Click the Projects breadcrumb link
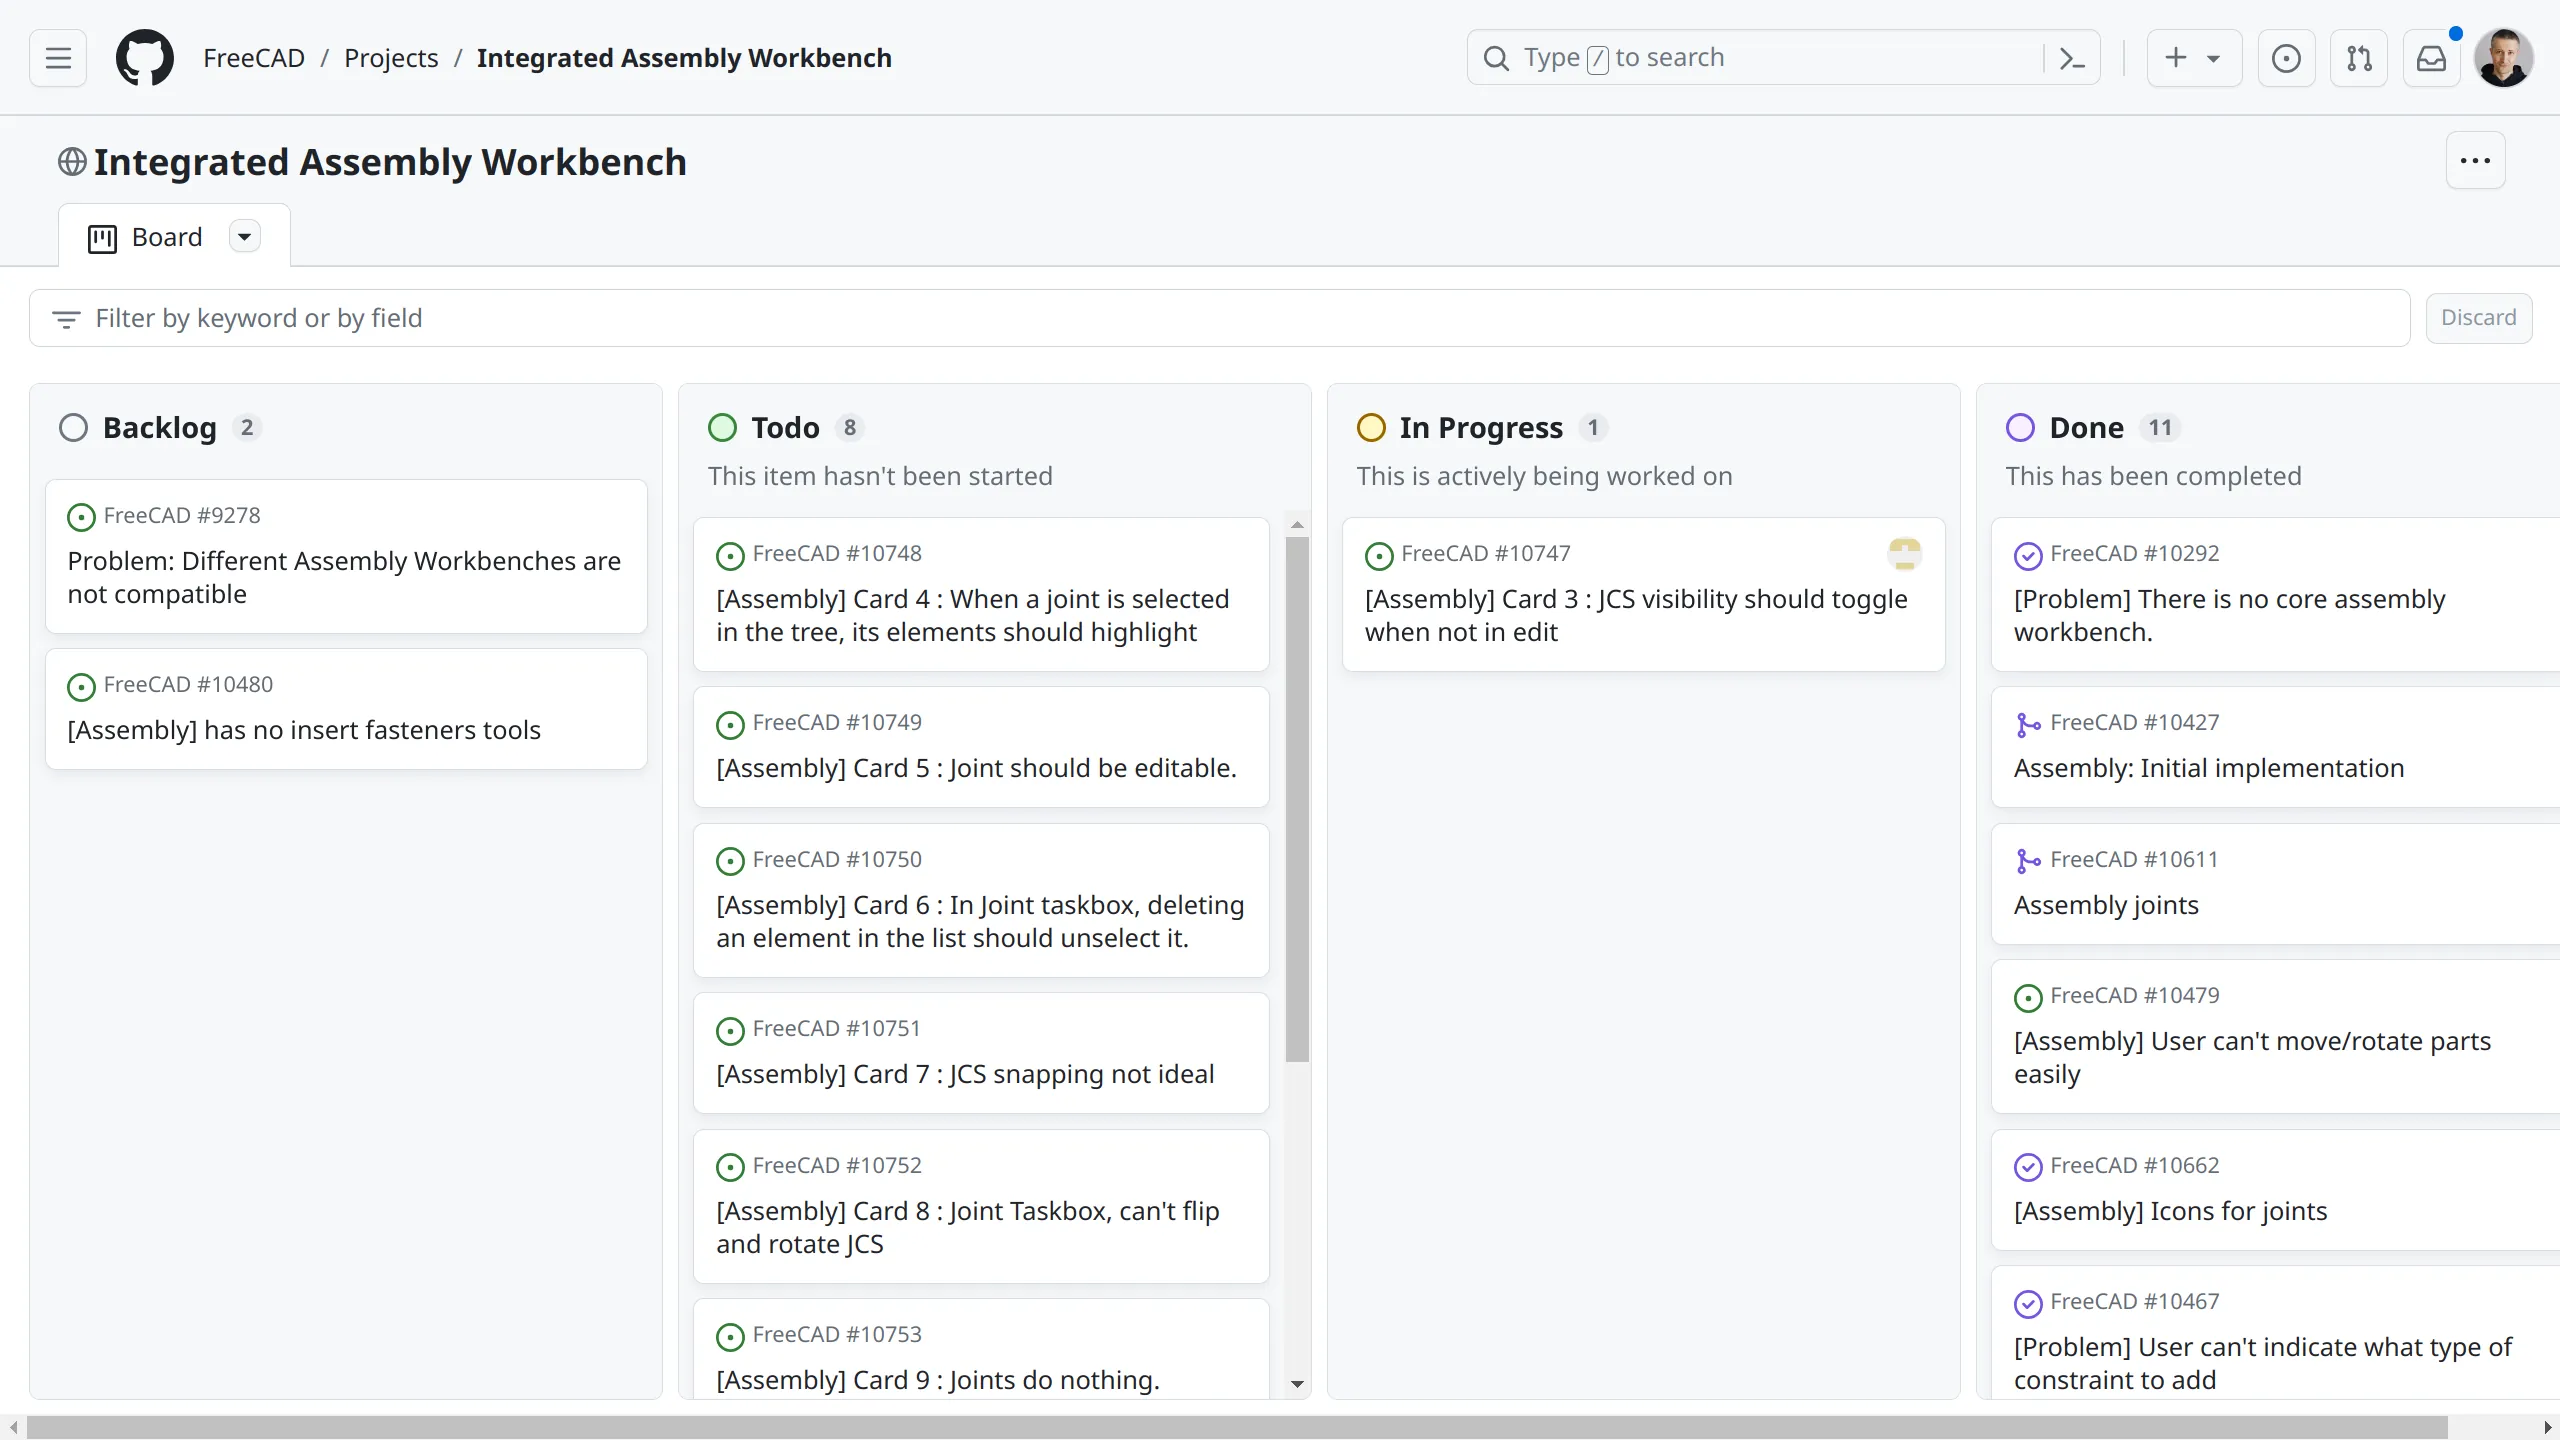 390,56
